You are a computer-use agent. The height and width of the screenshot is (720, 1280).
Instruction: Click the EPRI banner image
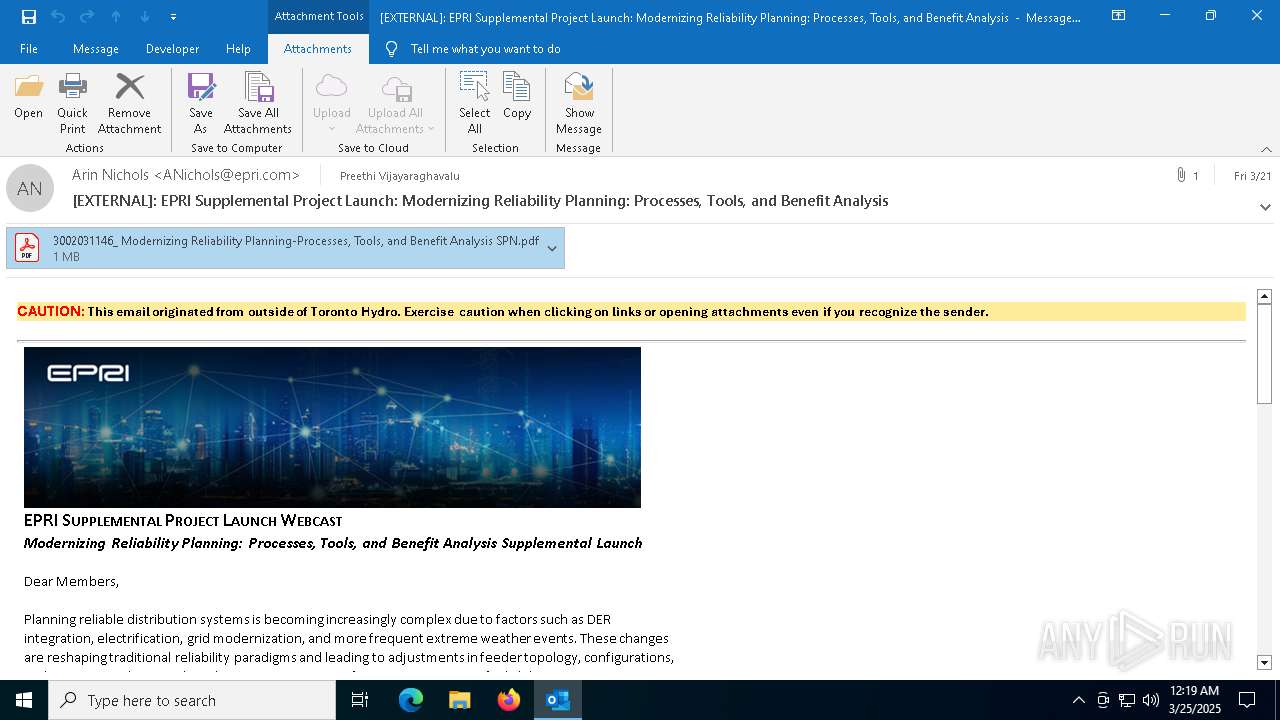tap(332, 427)
